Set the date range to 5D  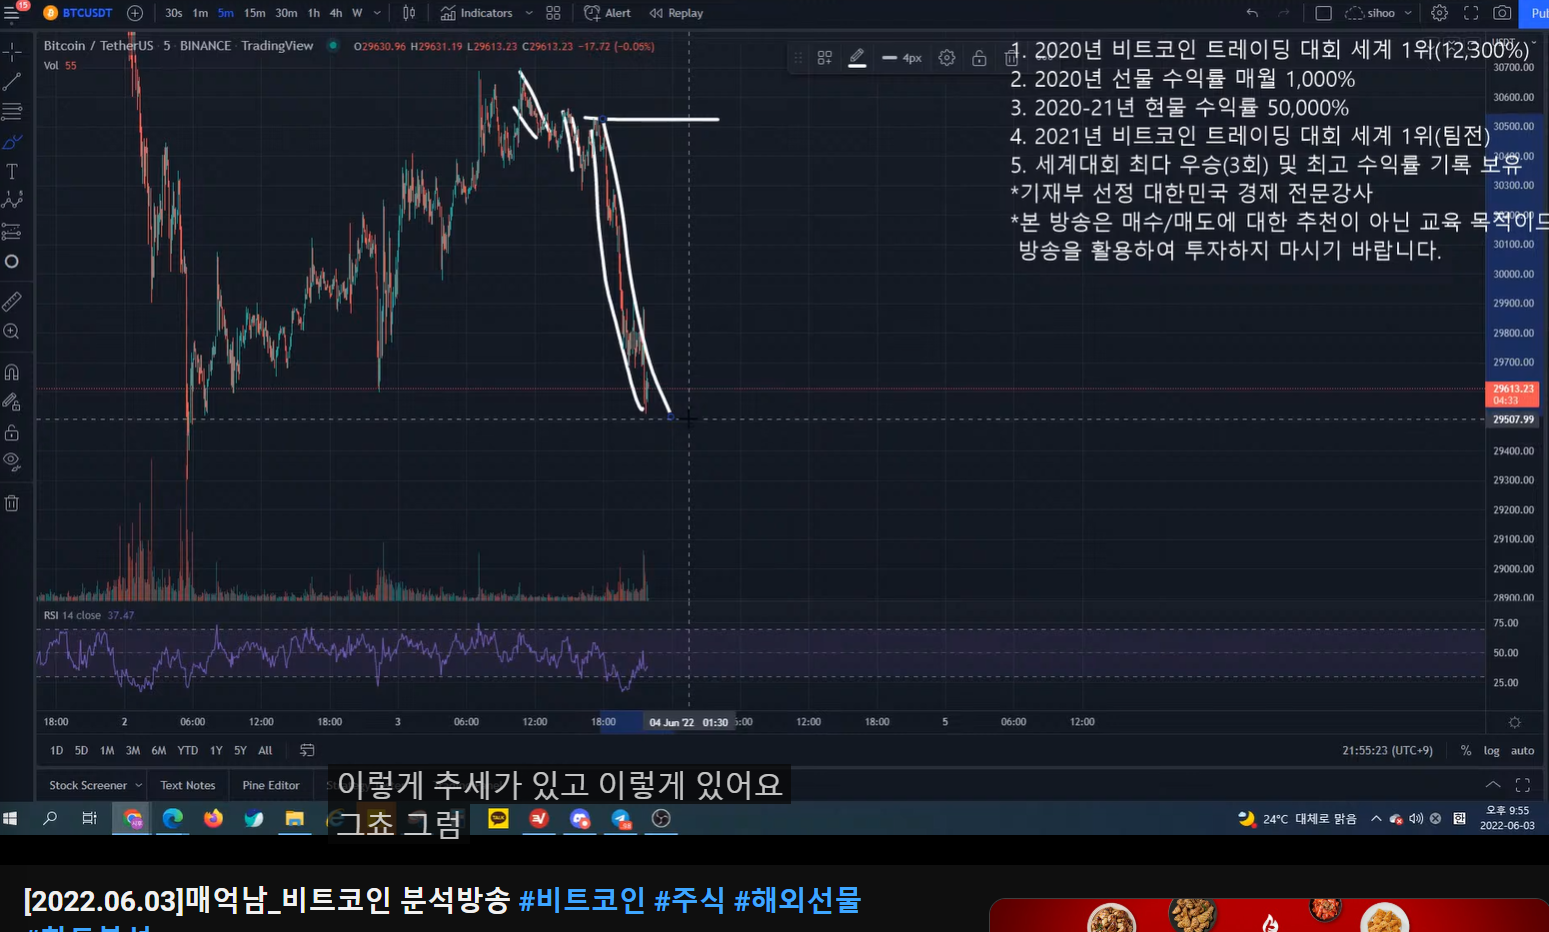82,750
